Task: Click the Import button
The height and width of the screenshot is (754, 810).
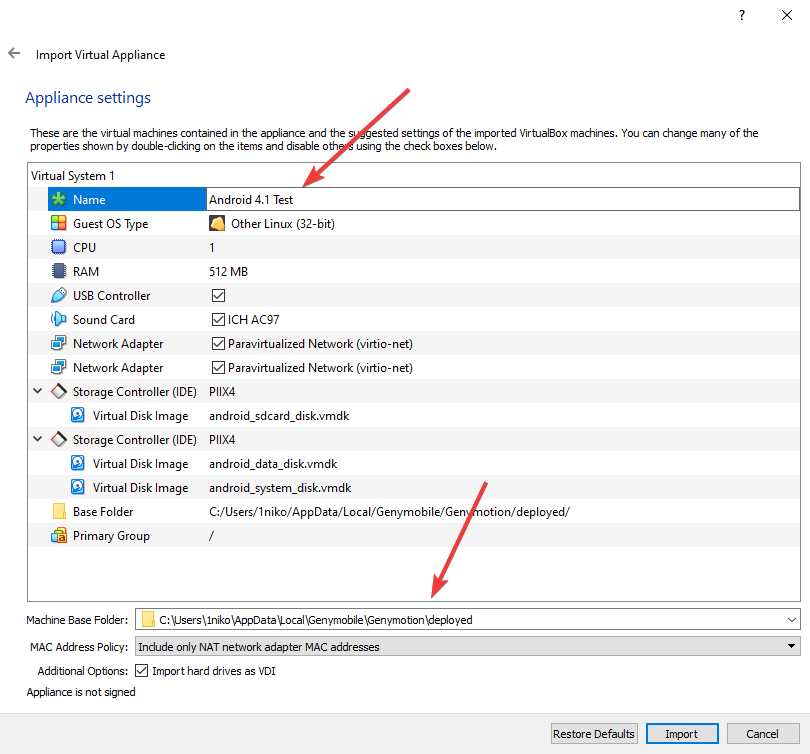Action: (x=682, y=733)
